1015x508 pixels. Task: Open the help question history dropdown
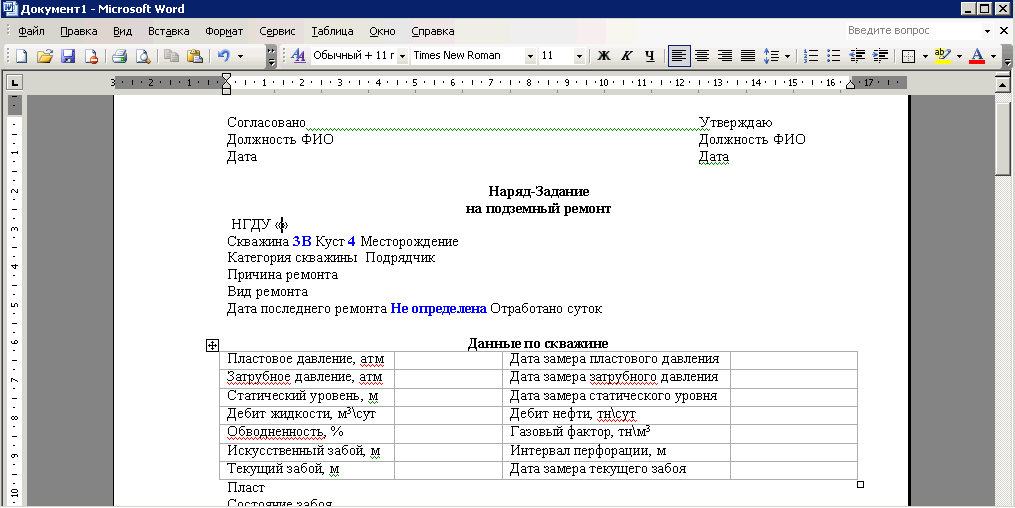point(987,30)
